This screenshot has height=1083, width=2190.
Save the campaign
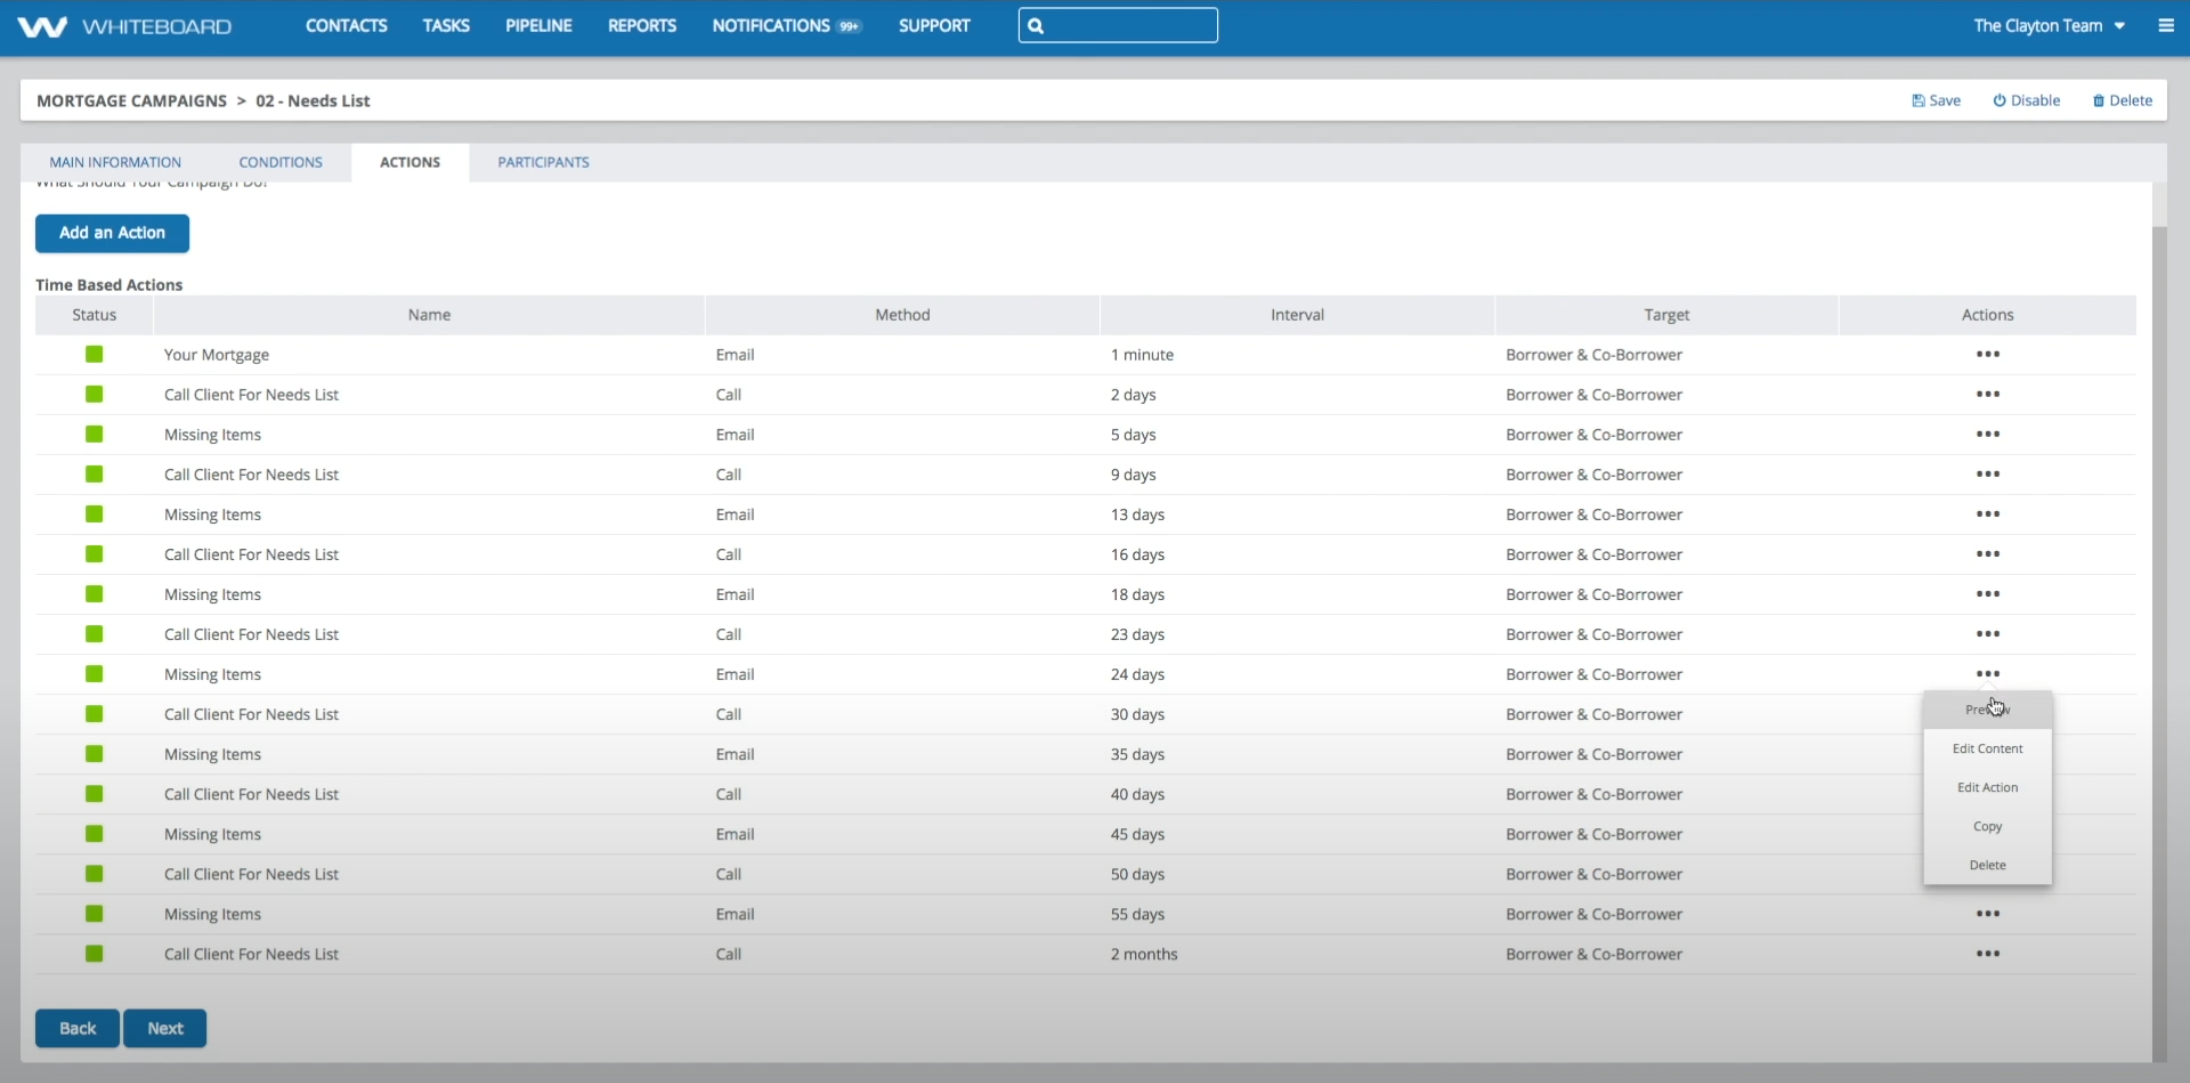tap(1936, 100)
